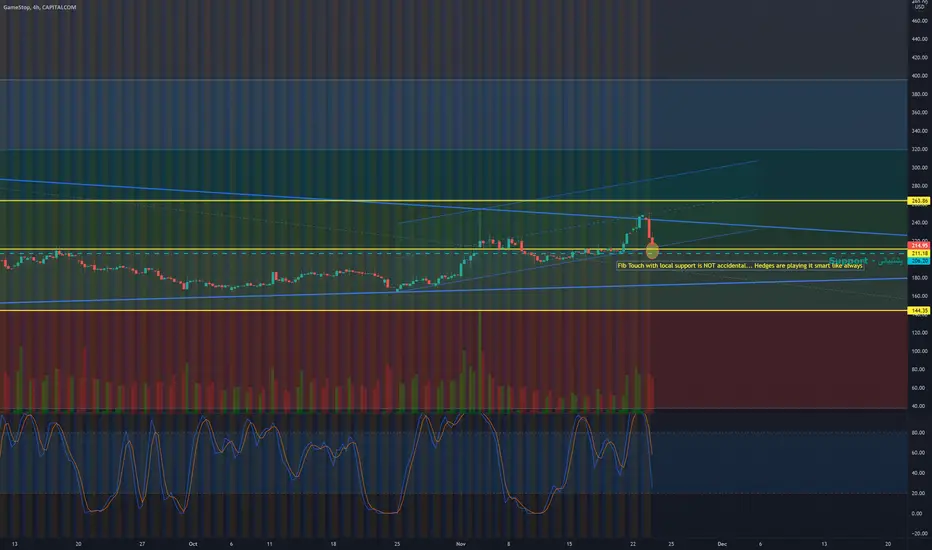
Task: Select the yellow 263.86 price level label
Action: [x=919, y=201]
